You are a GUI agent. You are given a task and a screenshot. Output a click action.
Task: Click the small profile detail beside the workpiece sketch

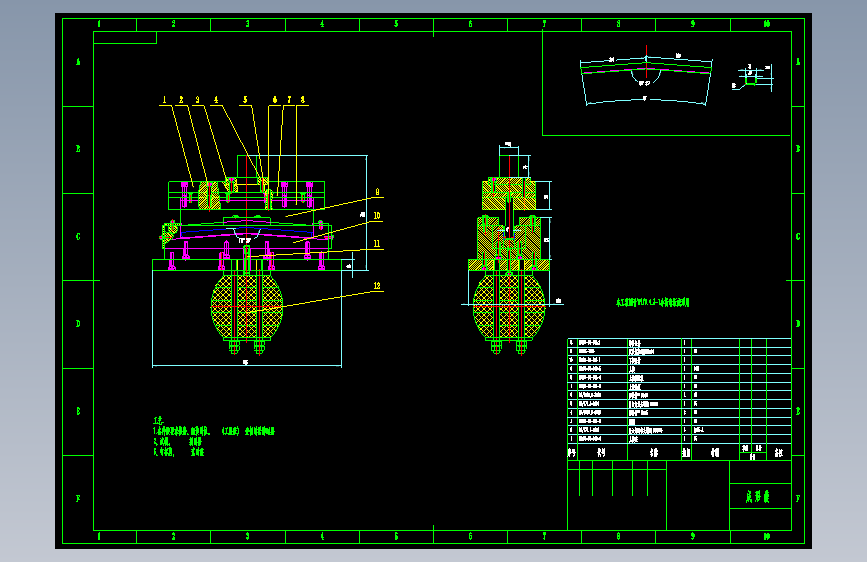pos(753,77)
